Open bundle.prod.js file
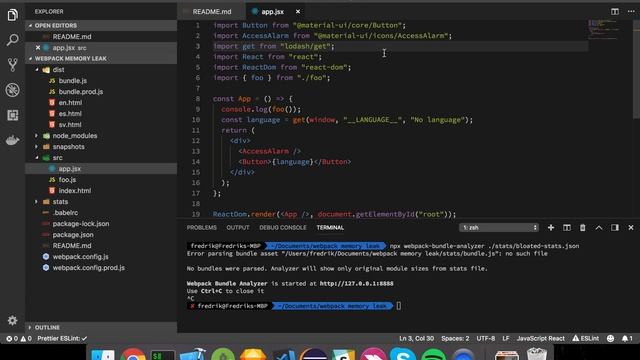This screenshot has width=640, height=360. [x=80, y=92]
